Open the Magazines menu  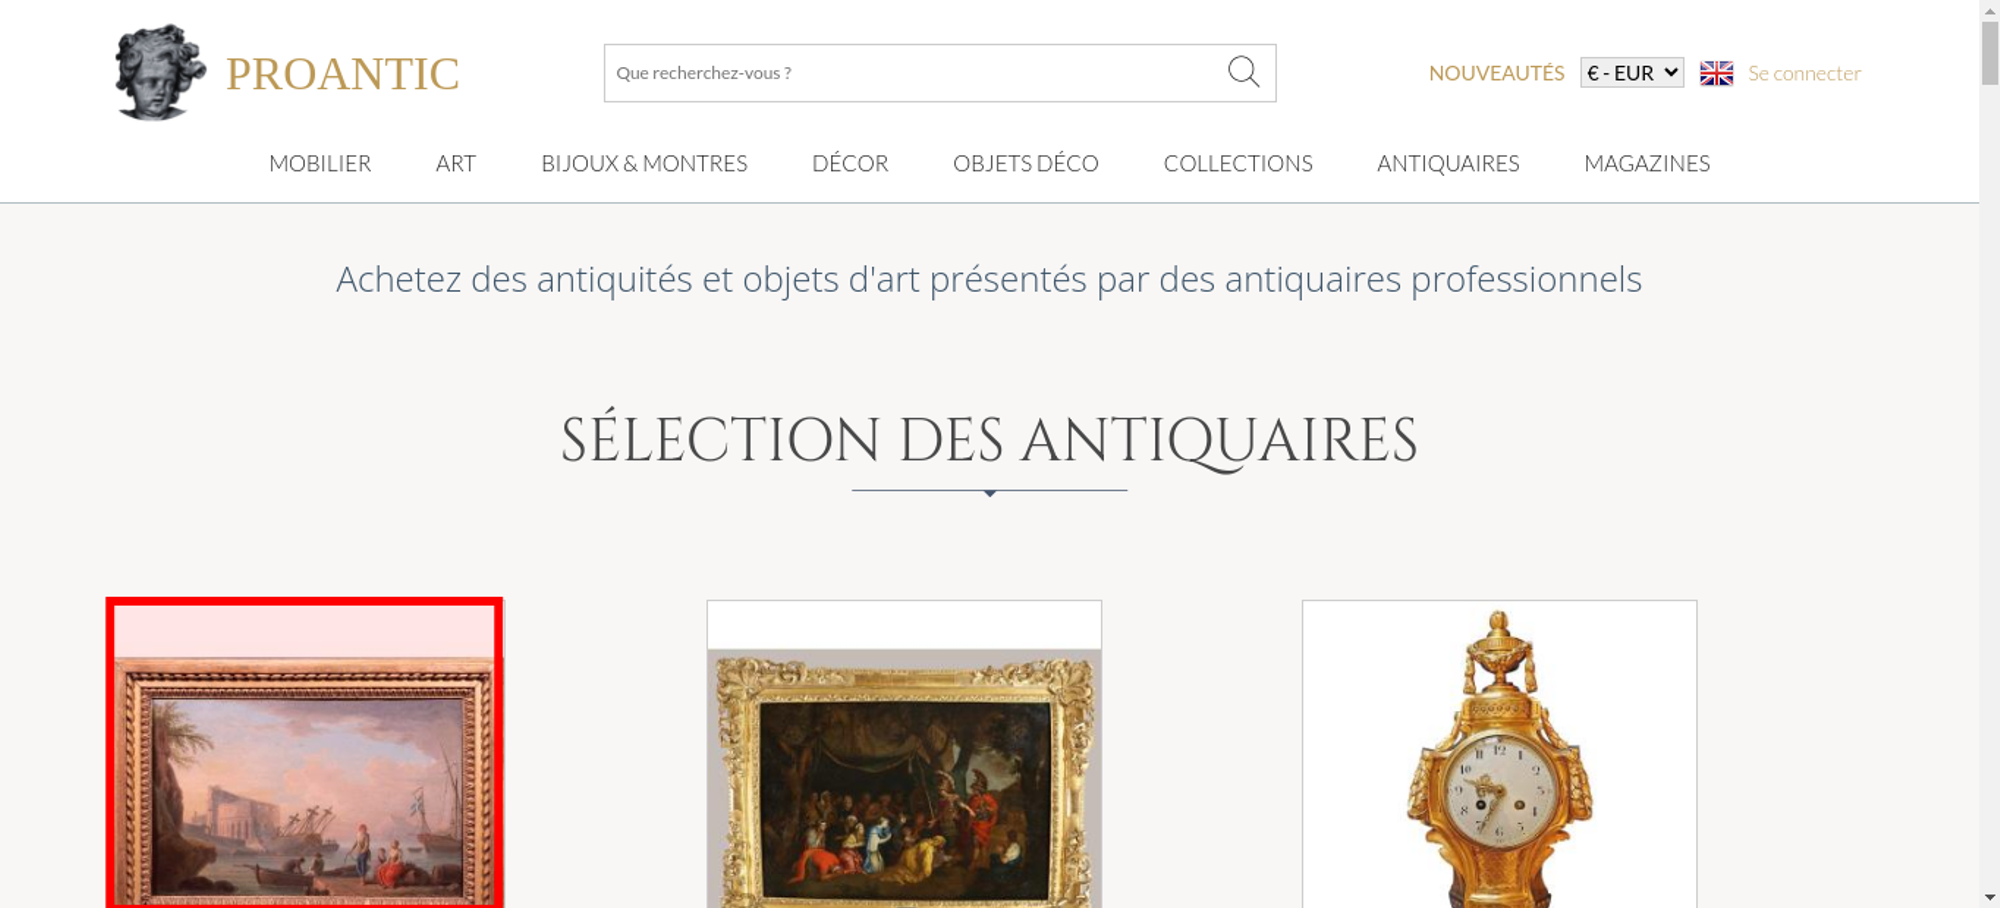pos(1647,163)
